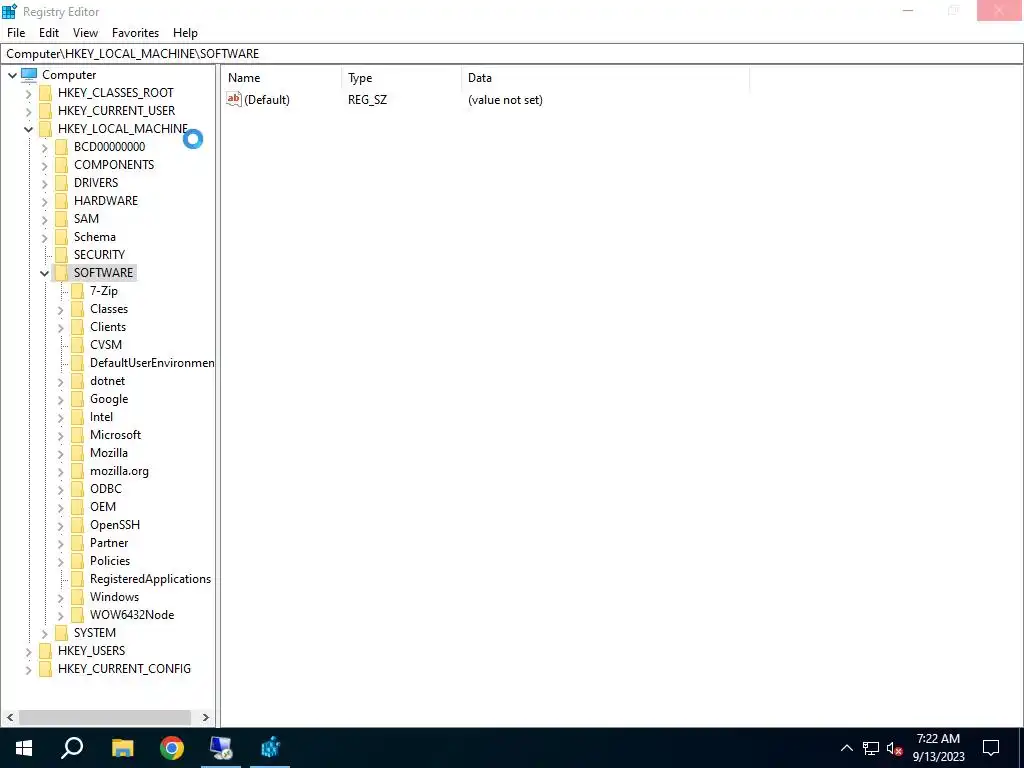Expand the SYSTEM key
Screen dimensions: 1024x768
pyautogui.click(x=44, y=633)
